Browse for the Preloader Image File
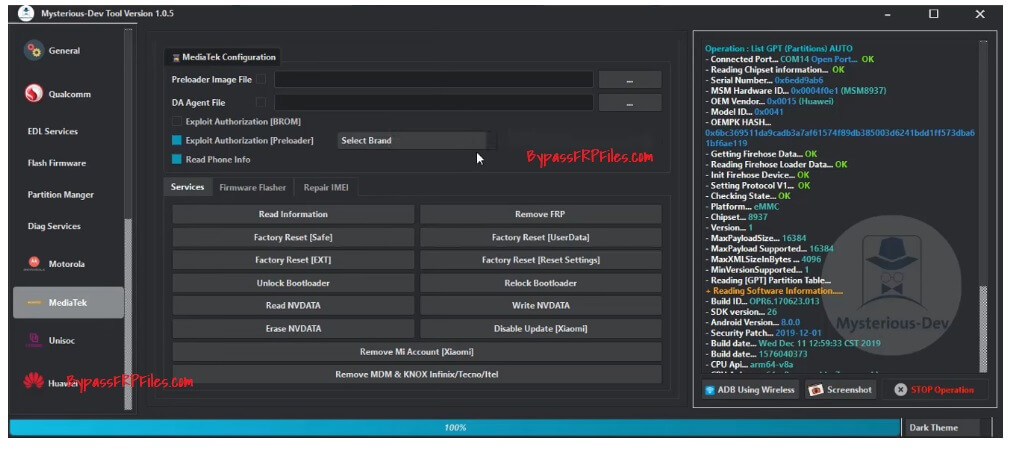The width and height of the screenshot is (1016, 449). (x=630, y=80)
